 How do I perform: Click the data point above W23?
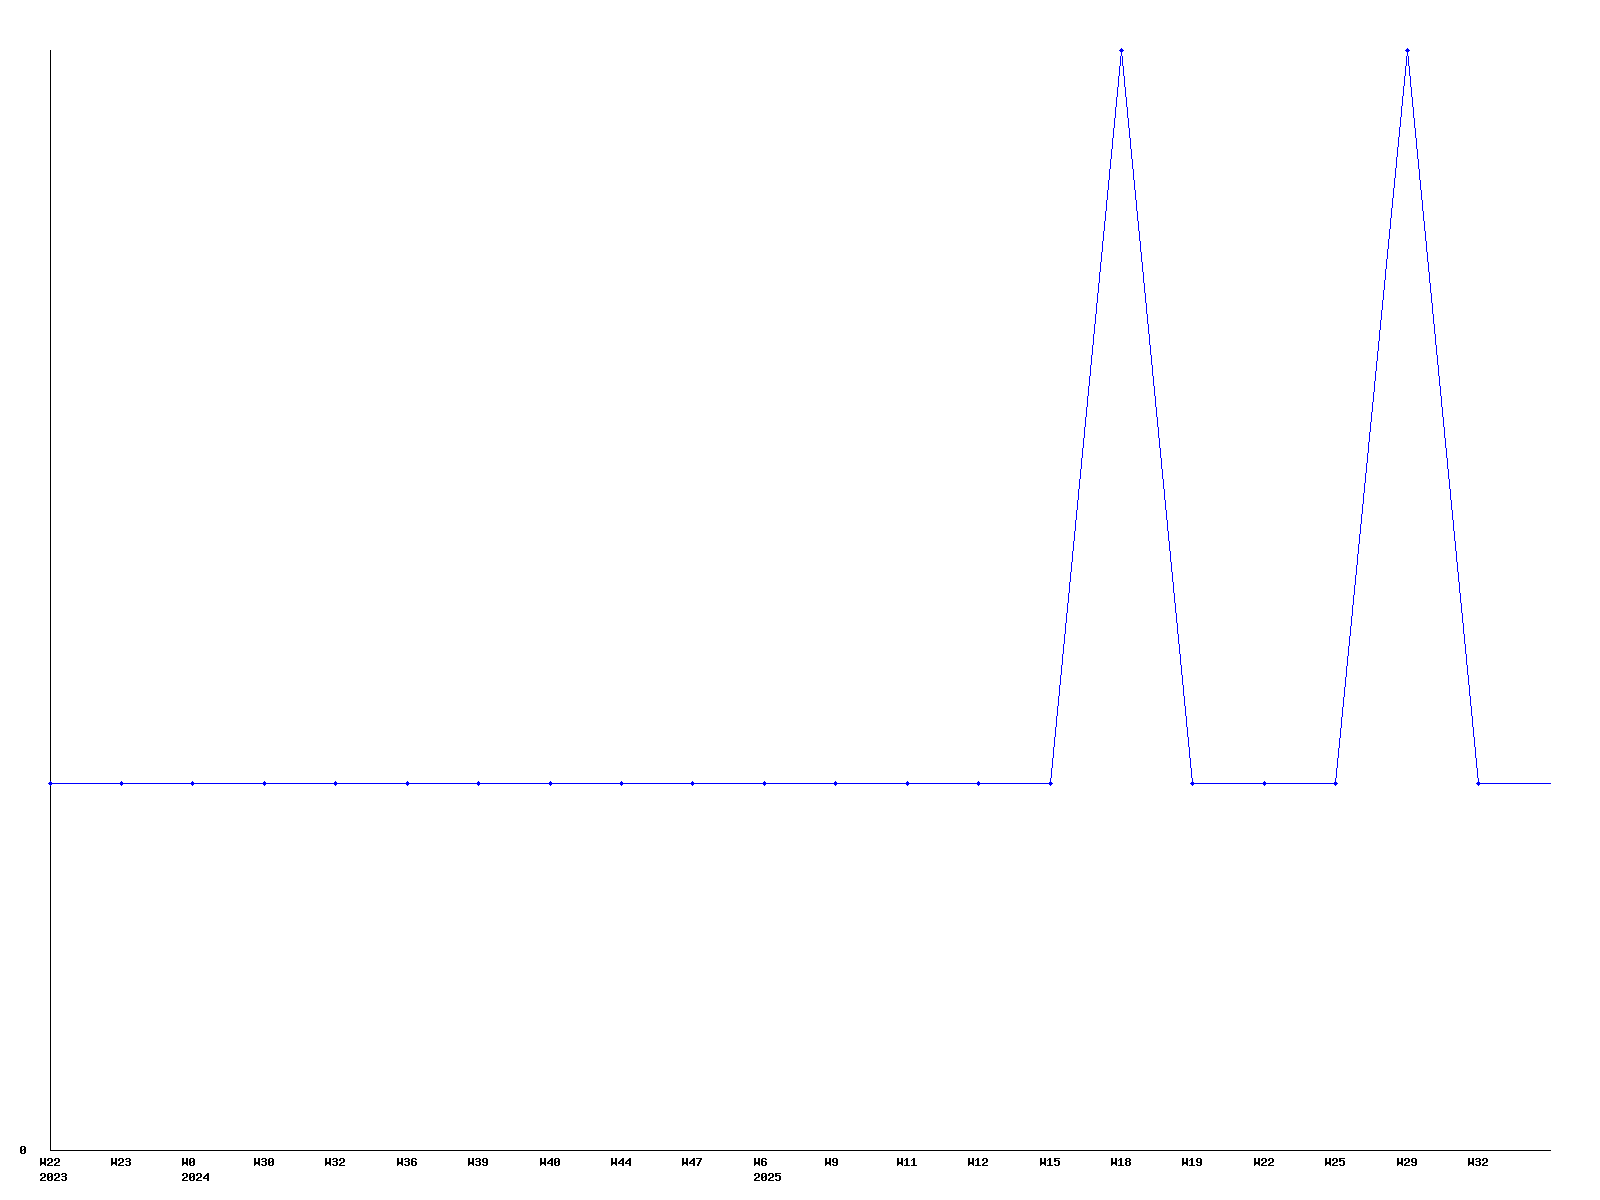121,783
